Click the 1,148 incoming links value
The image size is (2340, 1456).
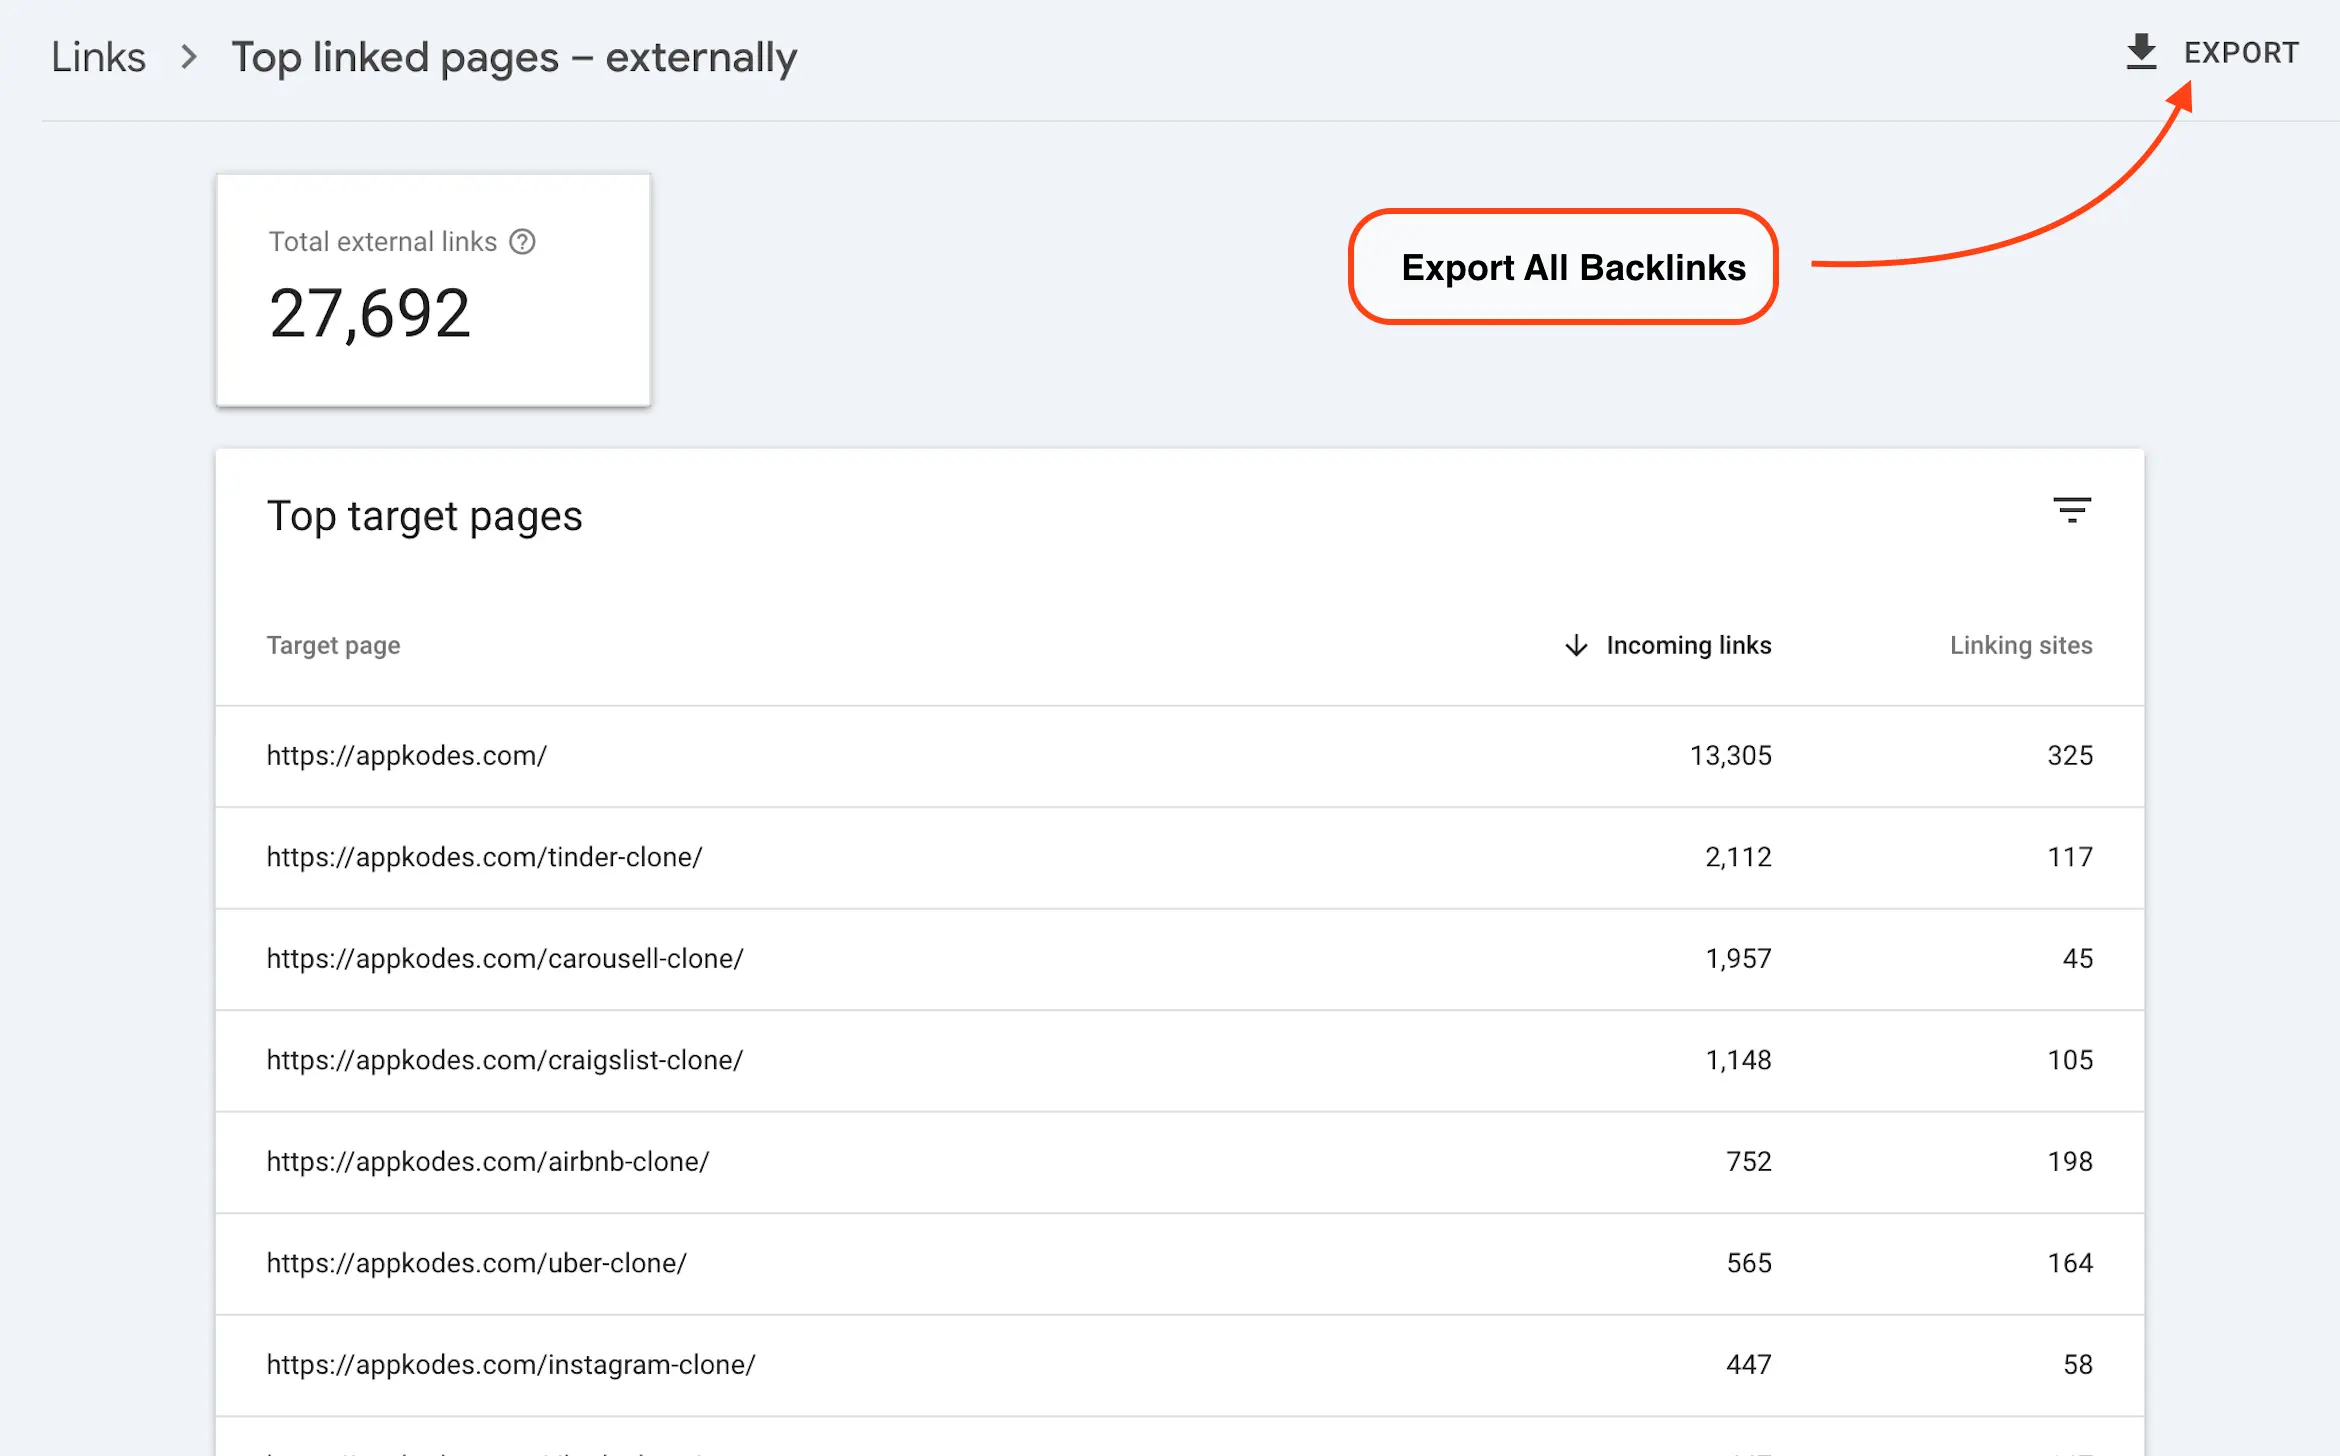click(x=1738, y=1061)
